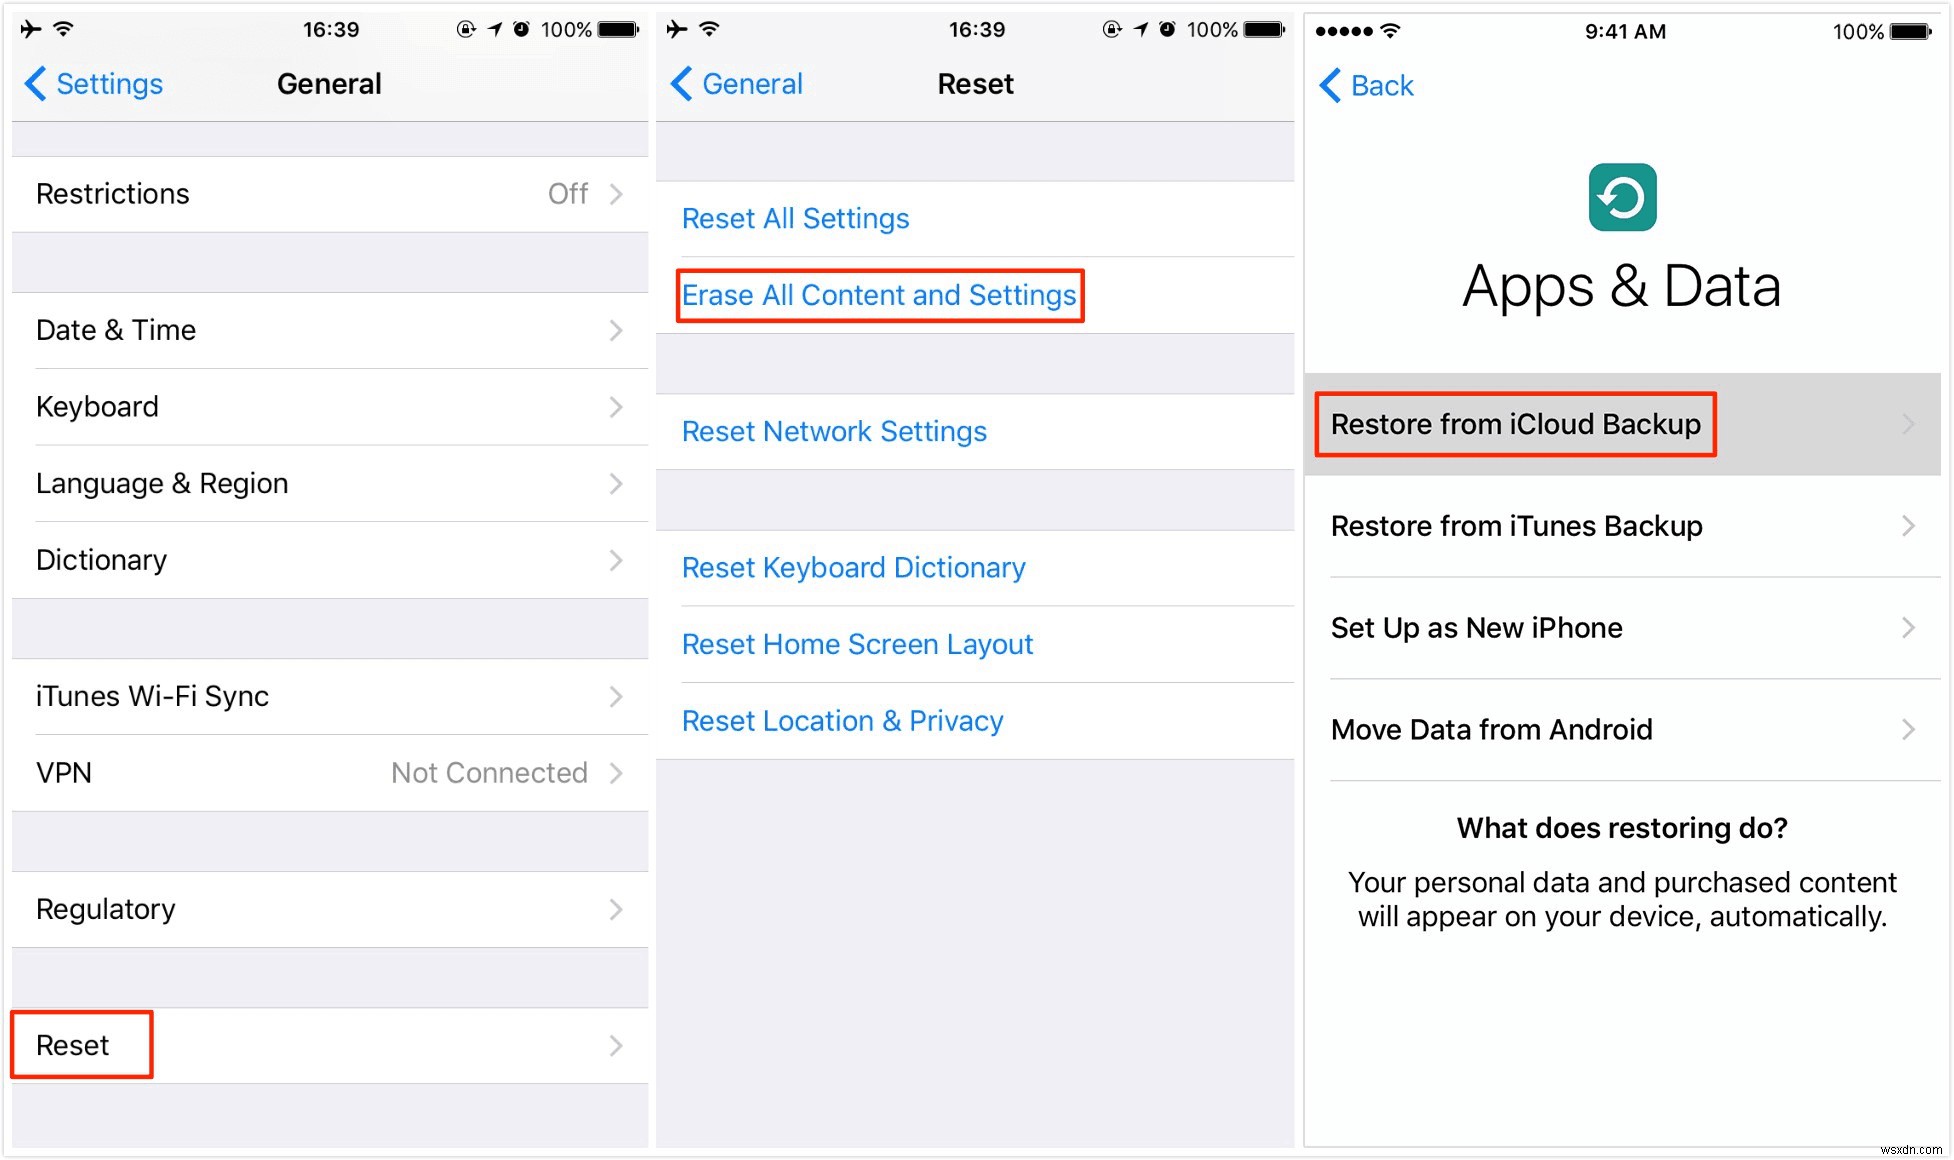Tap the Back navigation arrow icon
This screenshot has height=1160, width=1954.
click(x=1333, y=84)
